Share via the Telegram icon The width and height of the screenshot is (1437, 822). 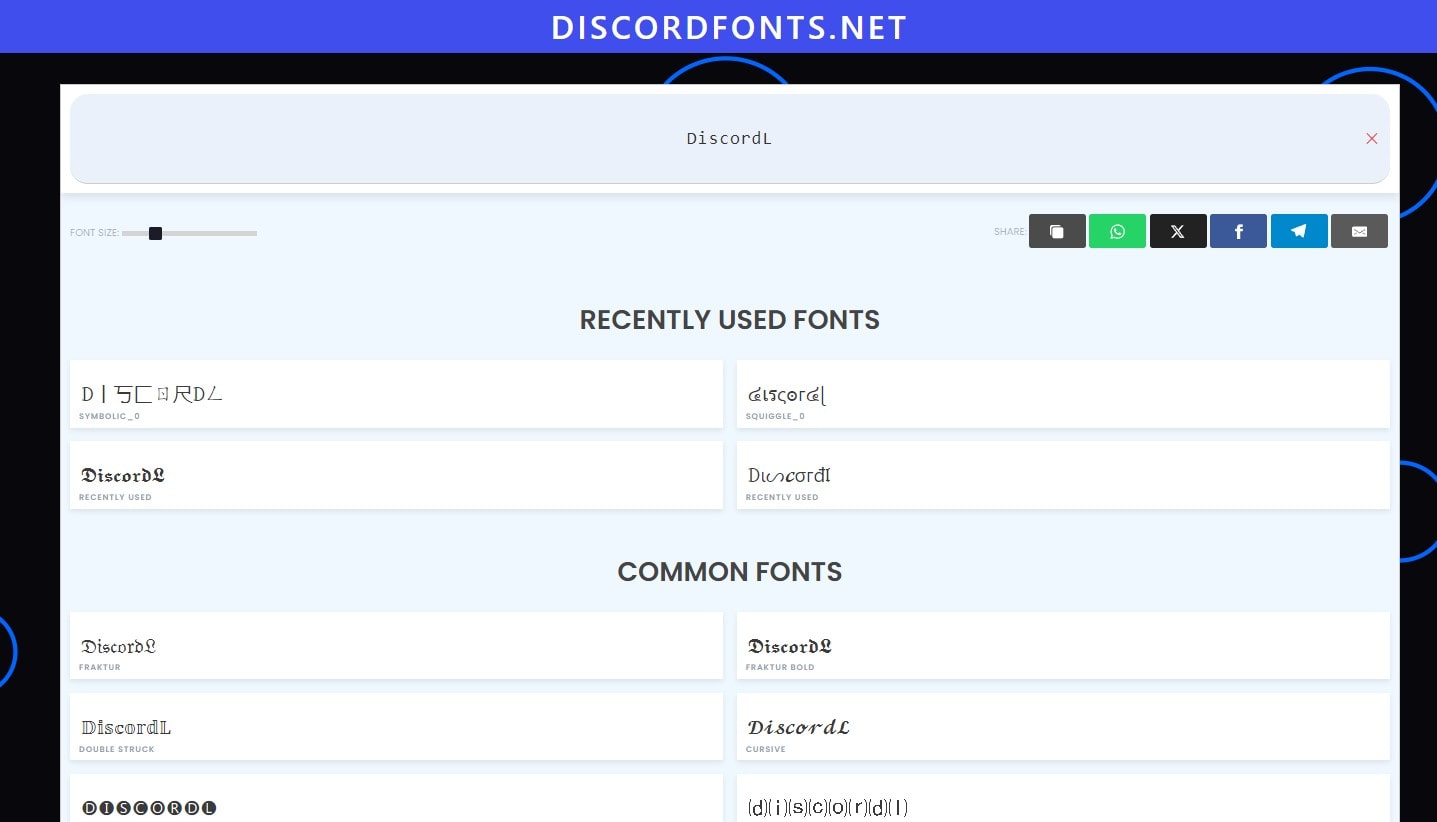coord(1299,231)
